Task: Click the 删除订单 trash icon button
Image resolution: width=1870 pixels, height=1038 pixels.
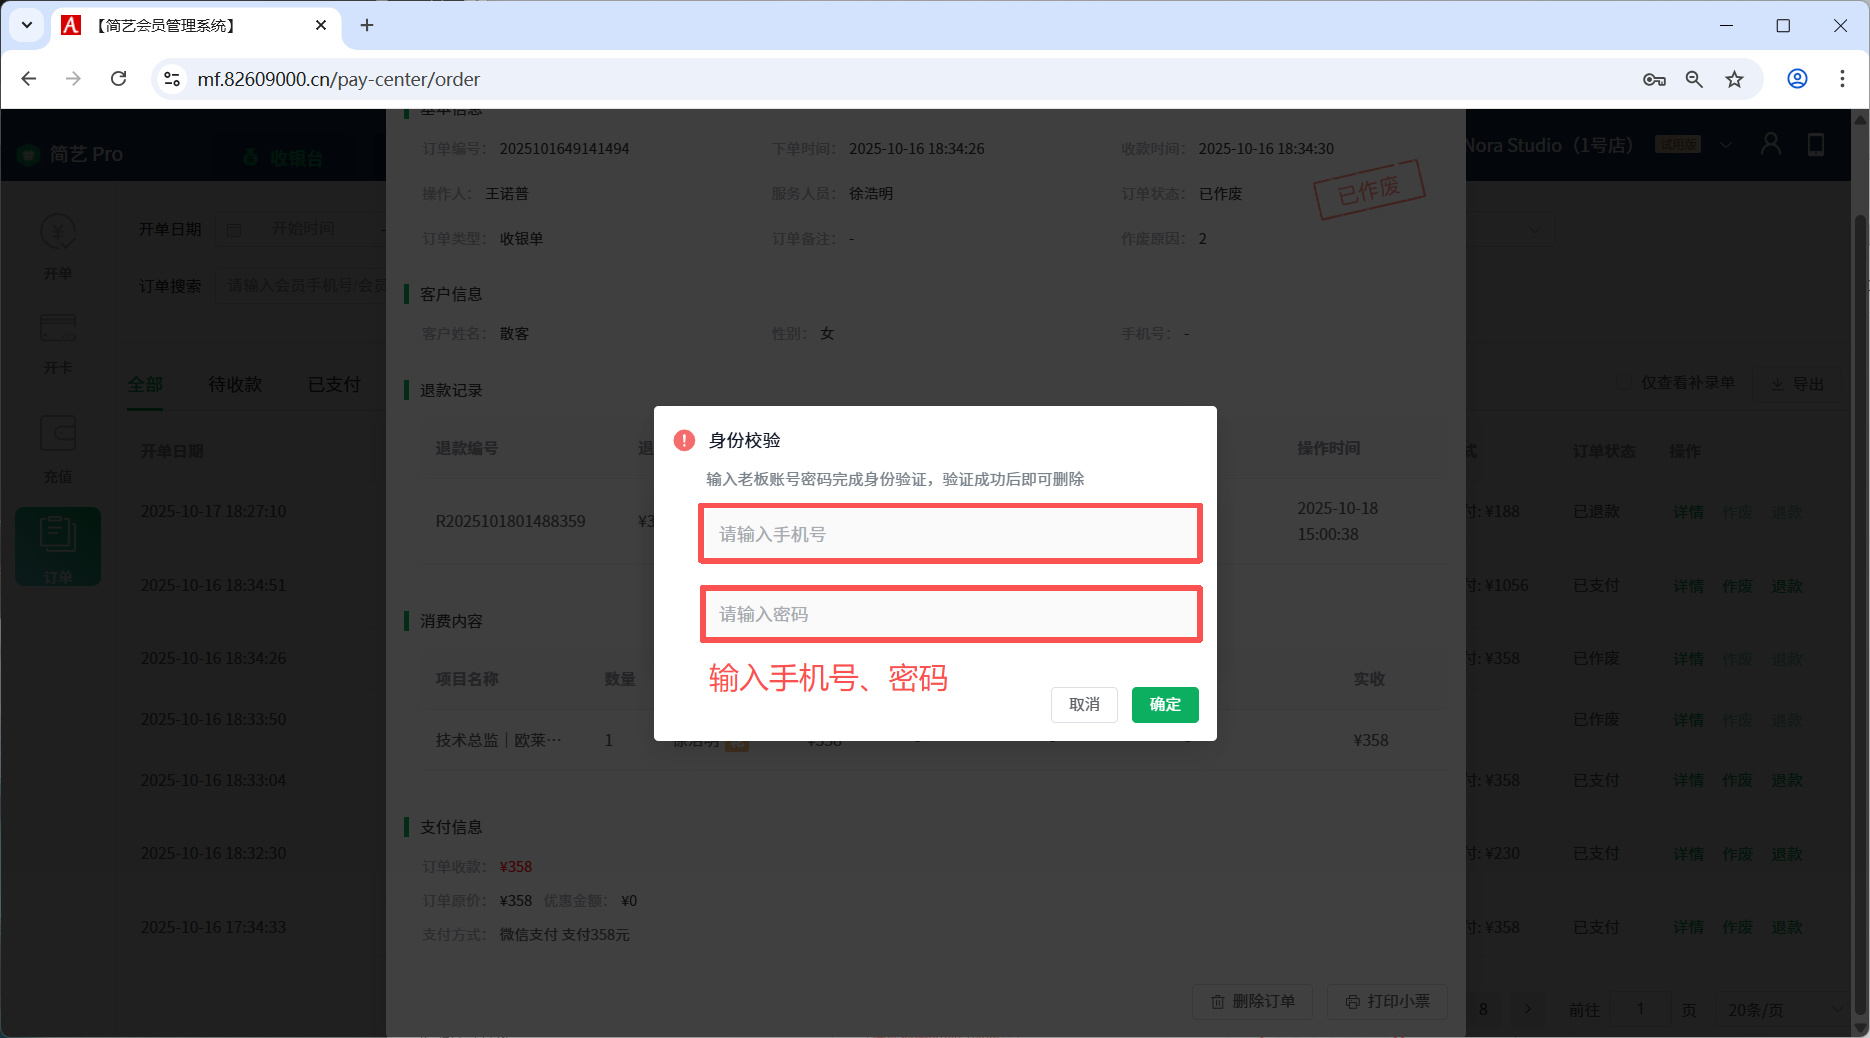Action: tap(1253, 1001)
